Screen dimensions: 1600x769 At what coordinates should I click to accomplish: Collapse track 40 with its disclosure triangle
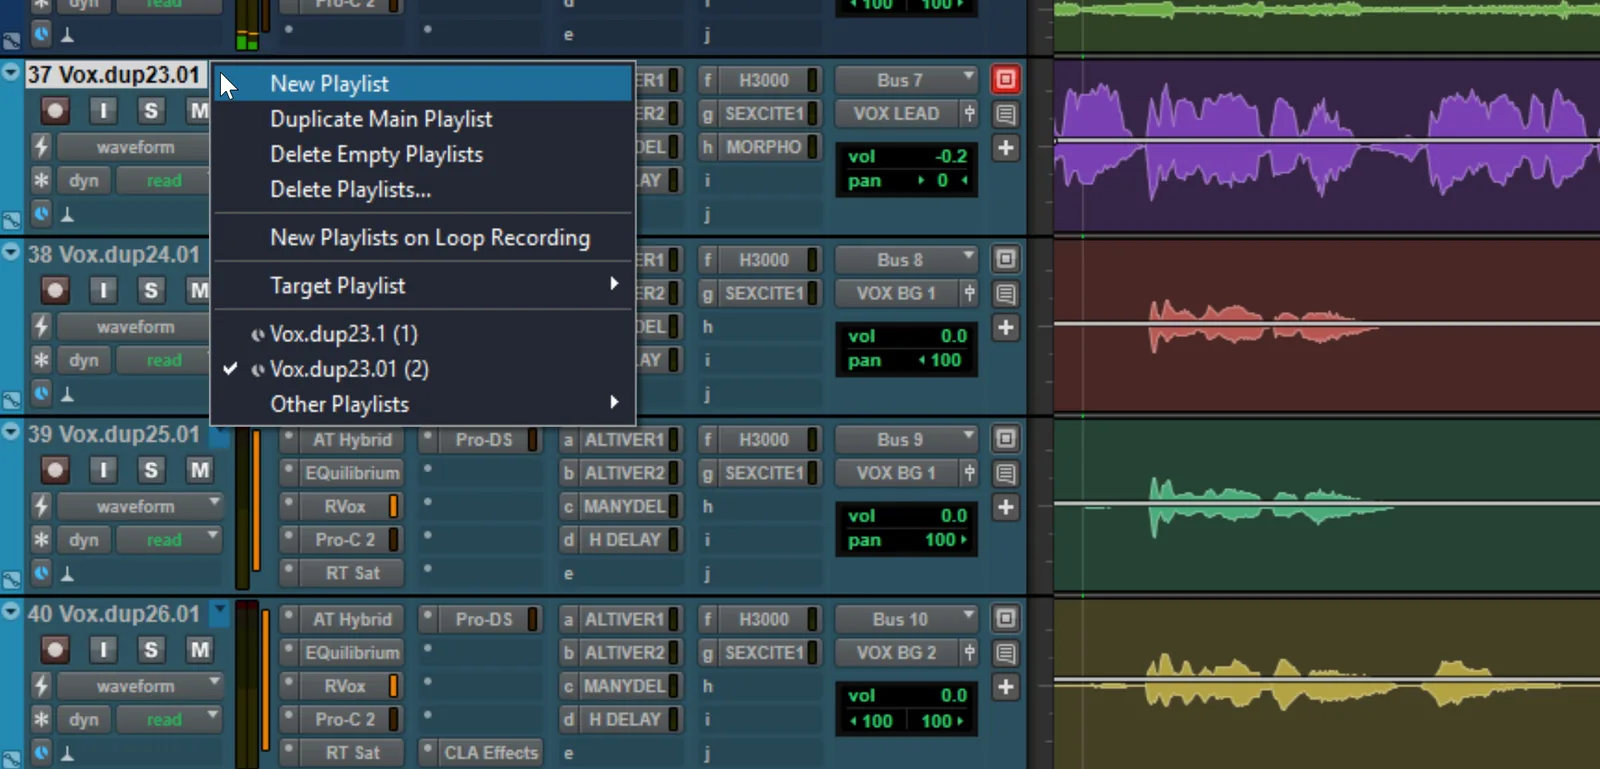click(11, 611)
